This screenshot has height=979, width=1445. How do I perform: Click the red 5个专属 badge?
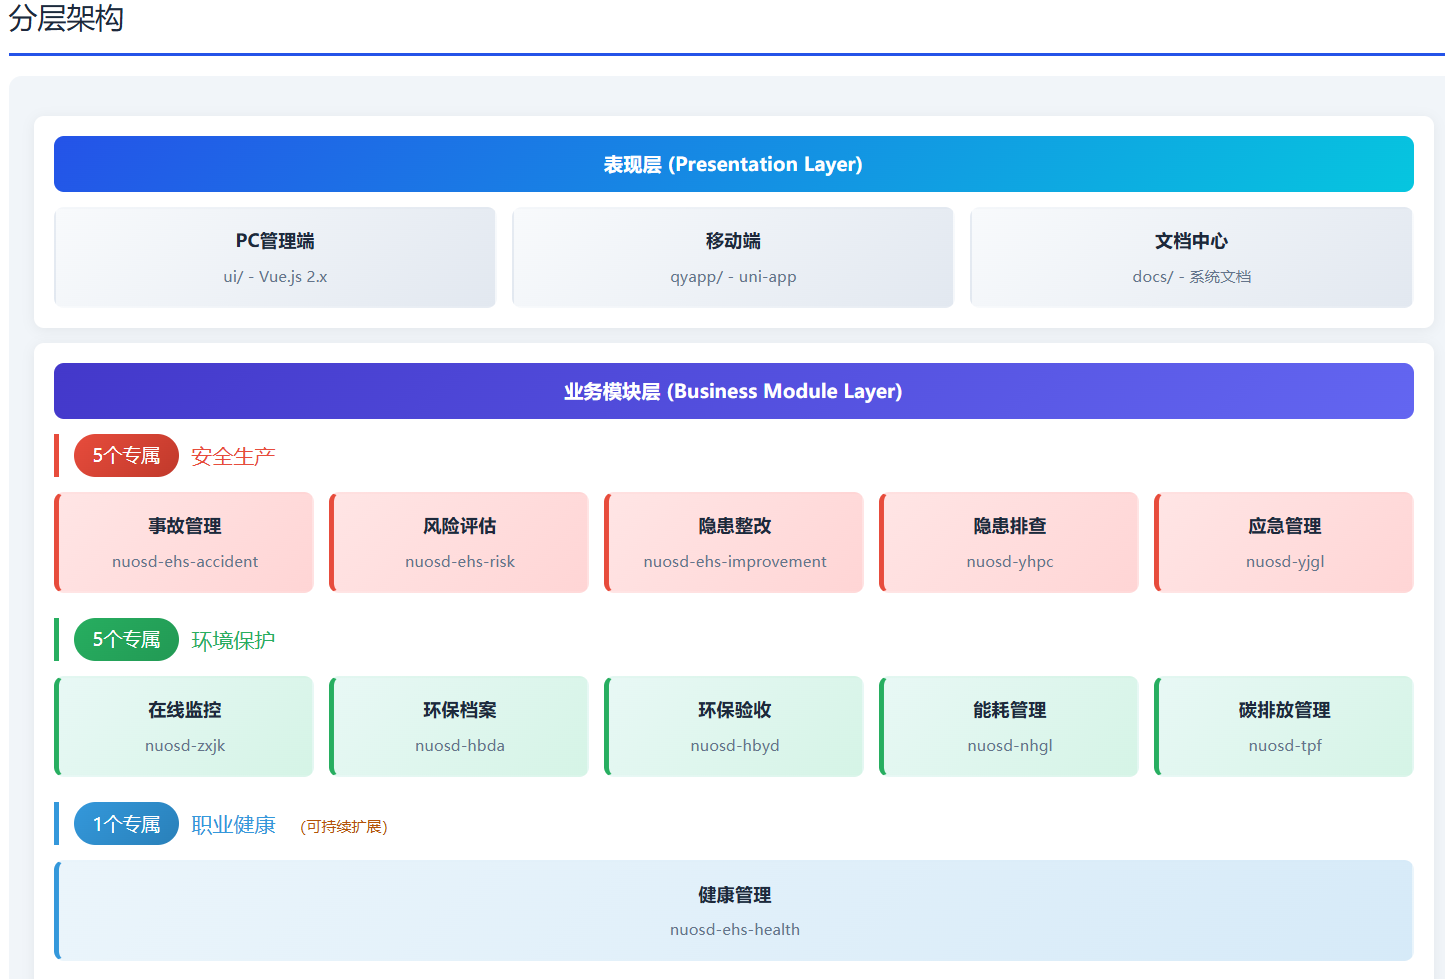coord(126,456)
